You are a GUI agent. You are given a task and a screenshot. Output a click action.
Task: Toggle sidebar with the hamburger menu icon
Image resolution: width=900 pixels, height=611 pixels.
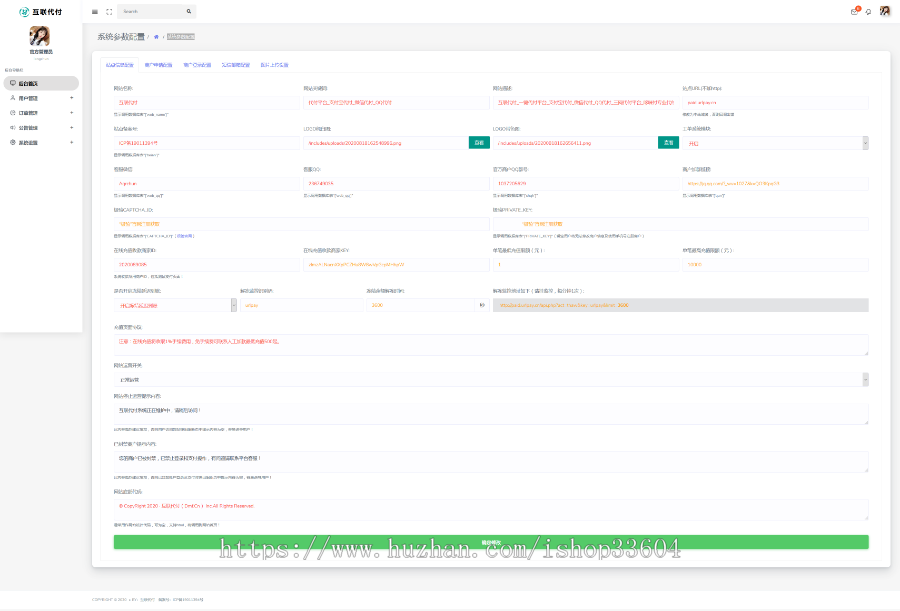pos(95,12)
